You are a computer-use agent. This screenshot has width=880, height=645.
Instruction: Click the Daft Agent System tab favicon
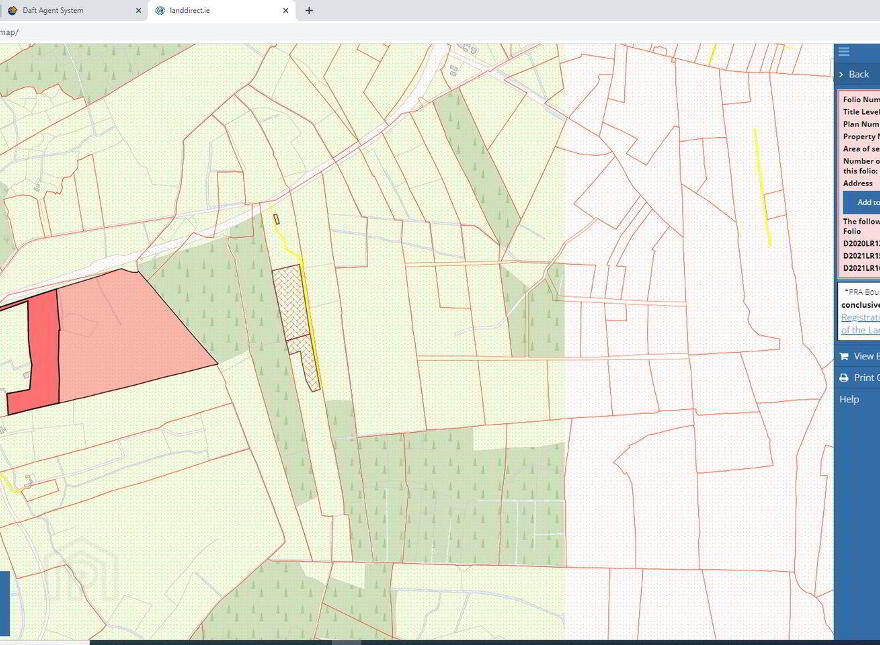[x=12, y=11]
